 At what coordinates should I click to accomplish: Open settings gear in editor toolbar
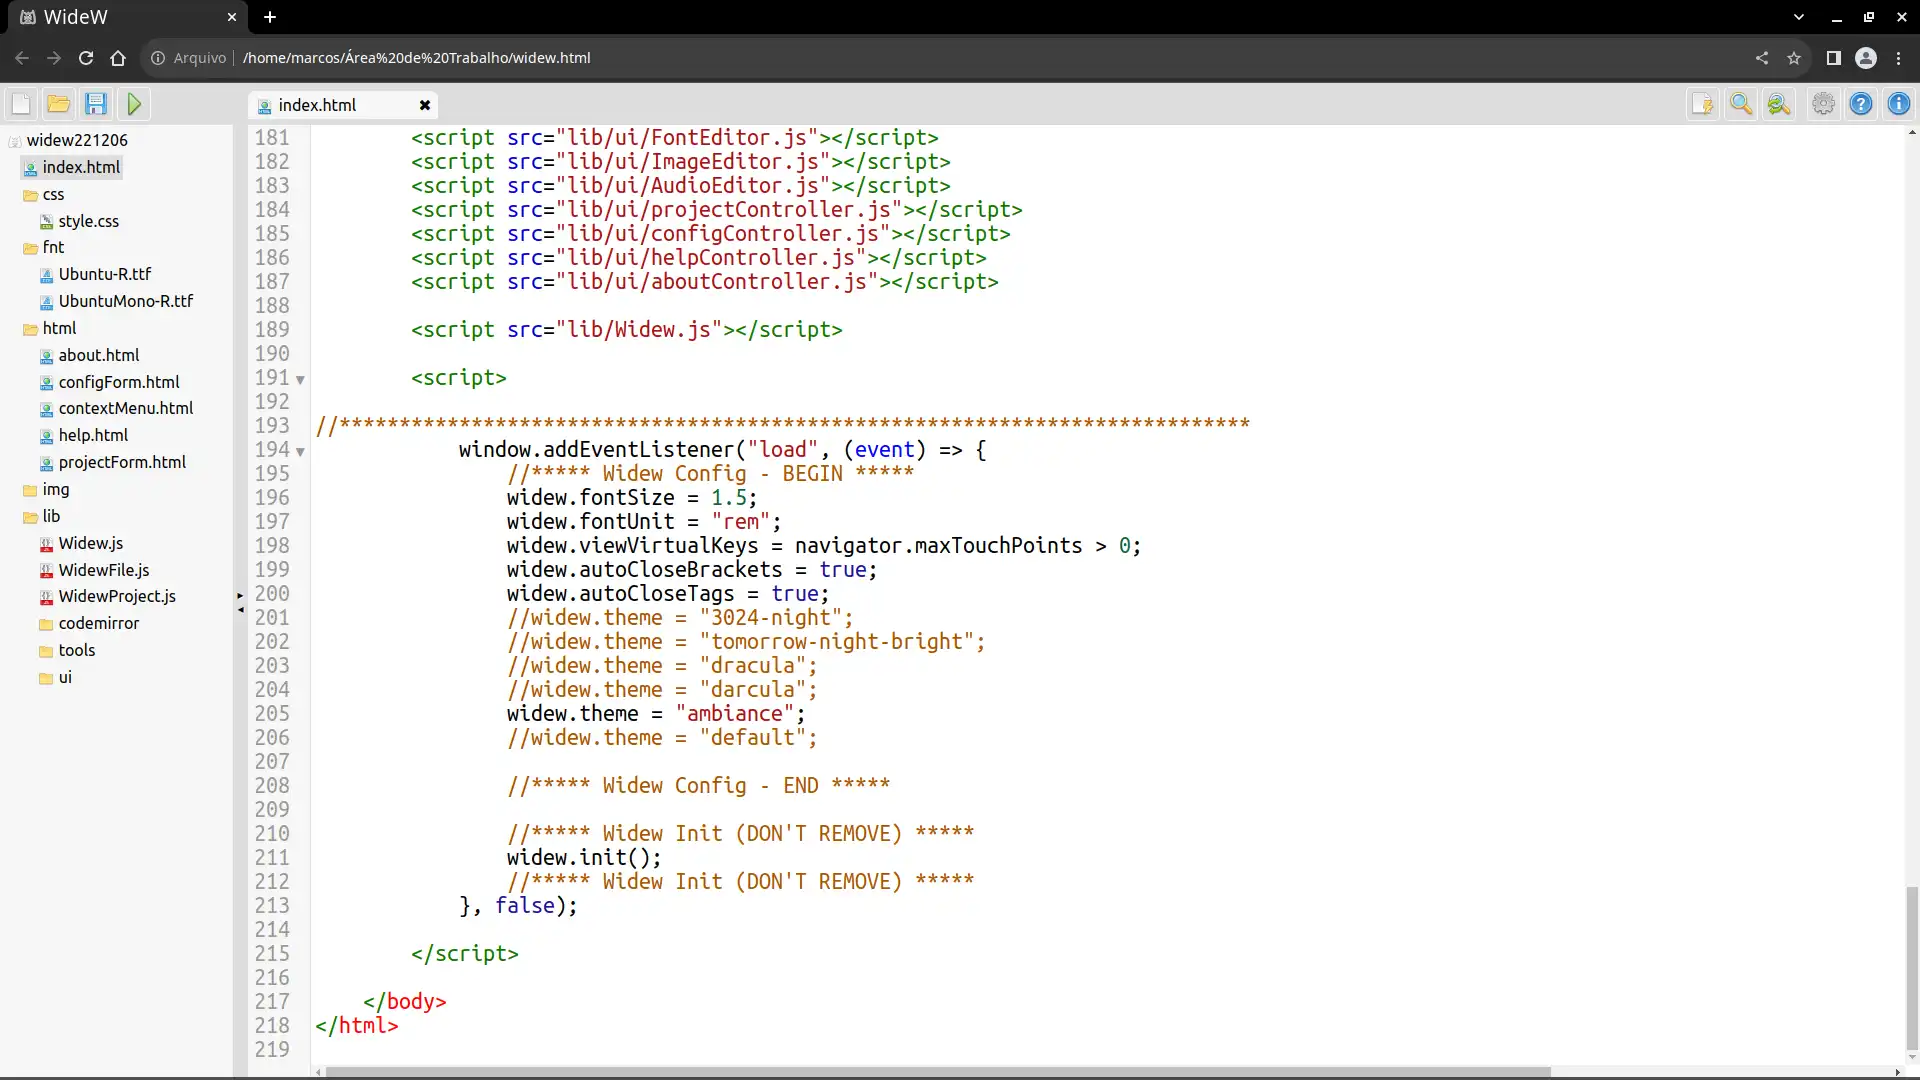tap(1823, 104)
